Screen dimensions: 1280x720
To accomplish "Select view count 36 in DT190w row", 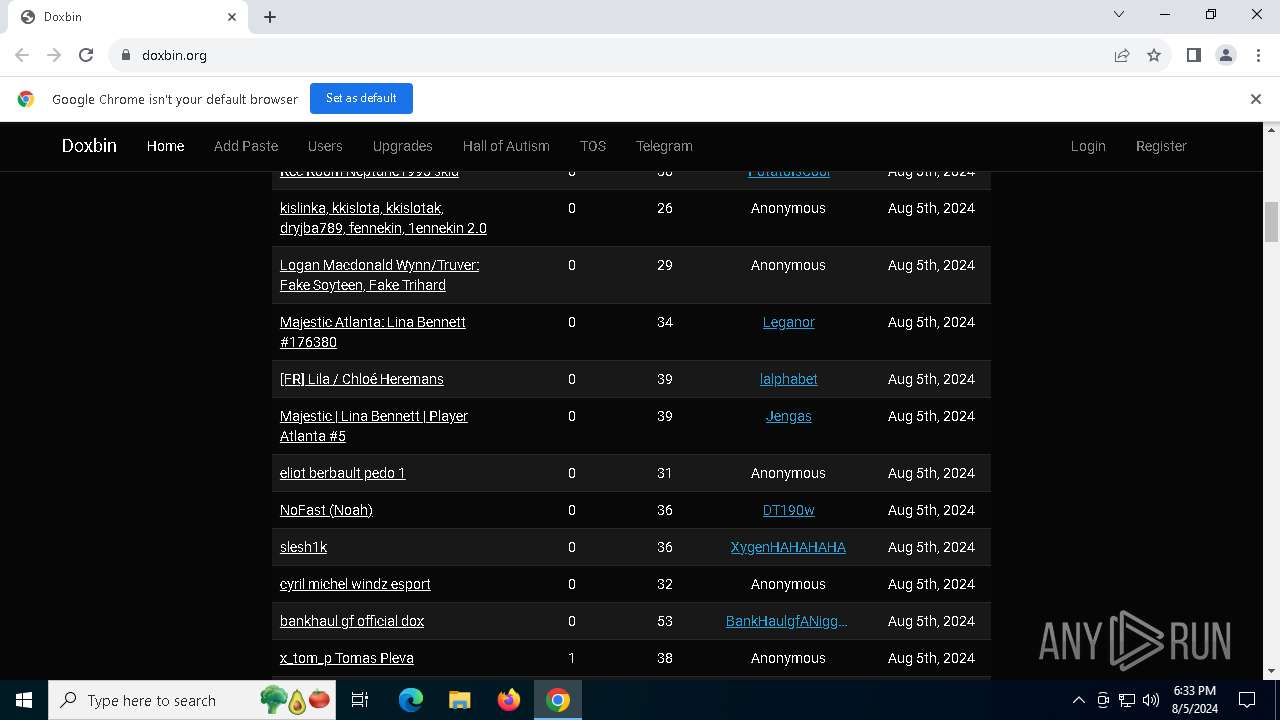I will coord(665,510).
